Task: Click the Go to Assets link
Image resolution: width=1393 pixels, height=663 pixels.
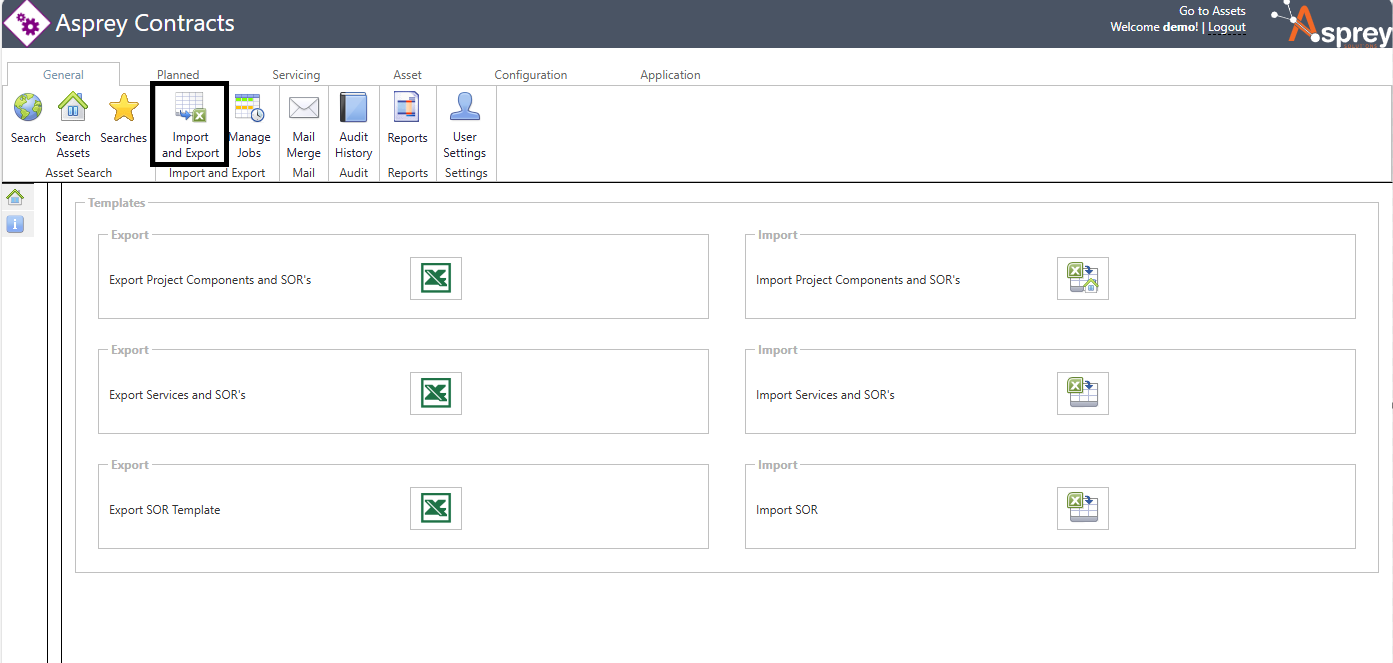Action: [1212, 11]
